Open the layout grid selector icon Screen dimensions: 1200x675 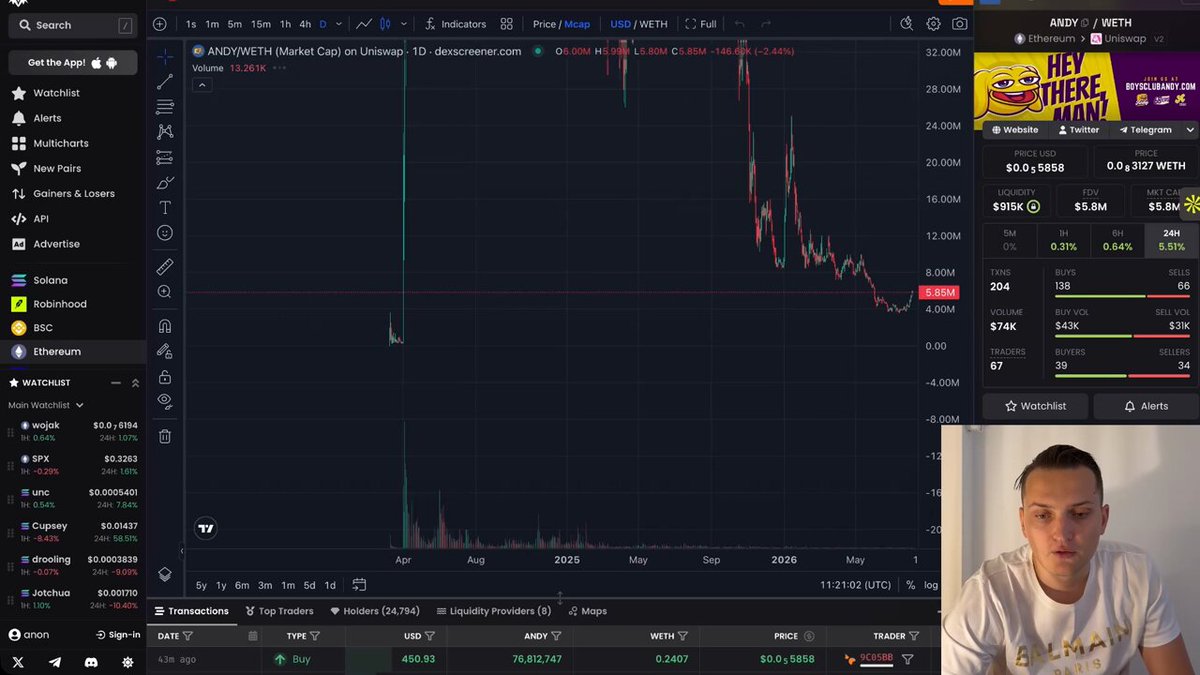point(507,24)
